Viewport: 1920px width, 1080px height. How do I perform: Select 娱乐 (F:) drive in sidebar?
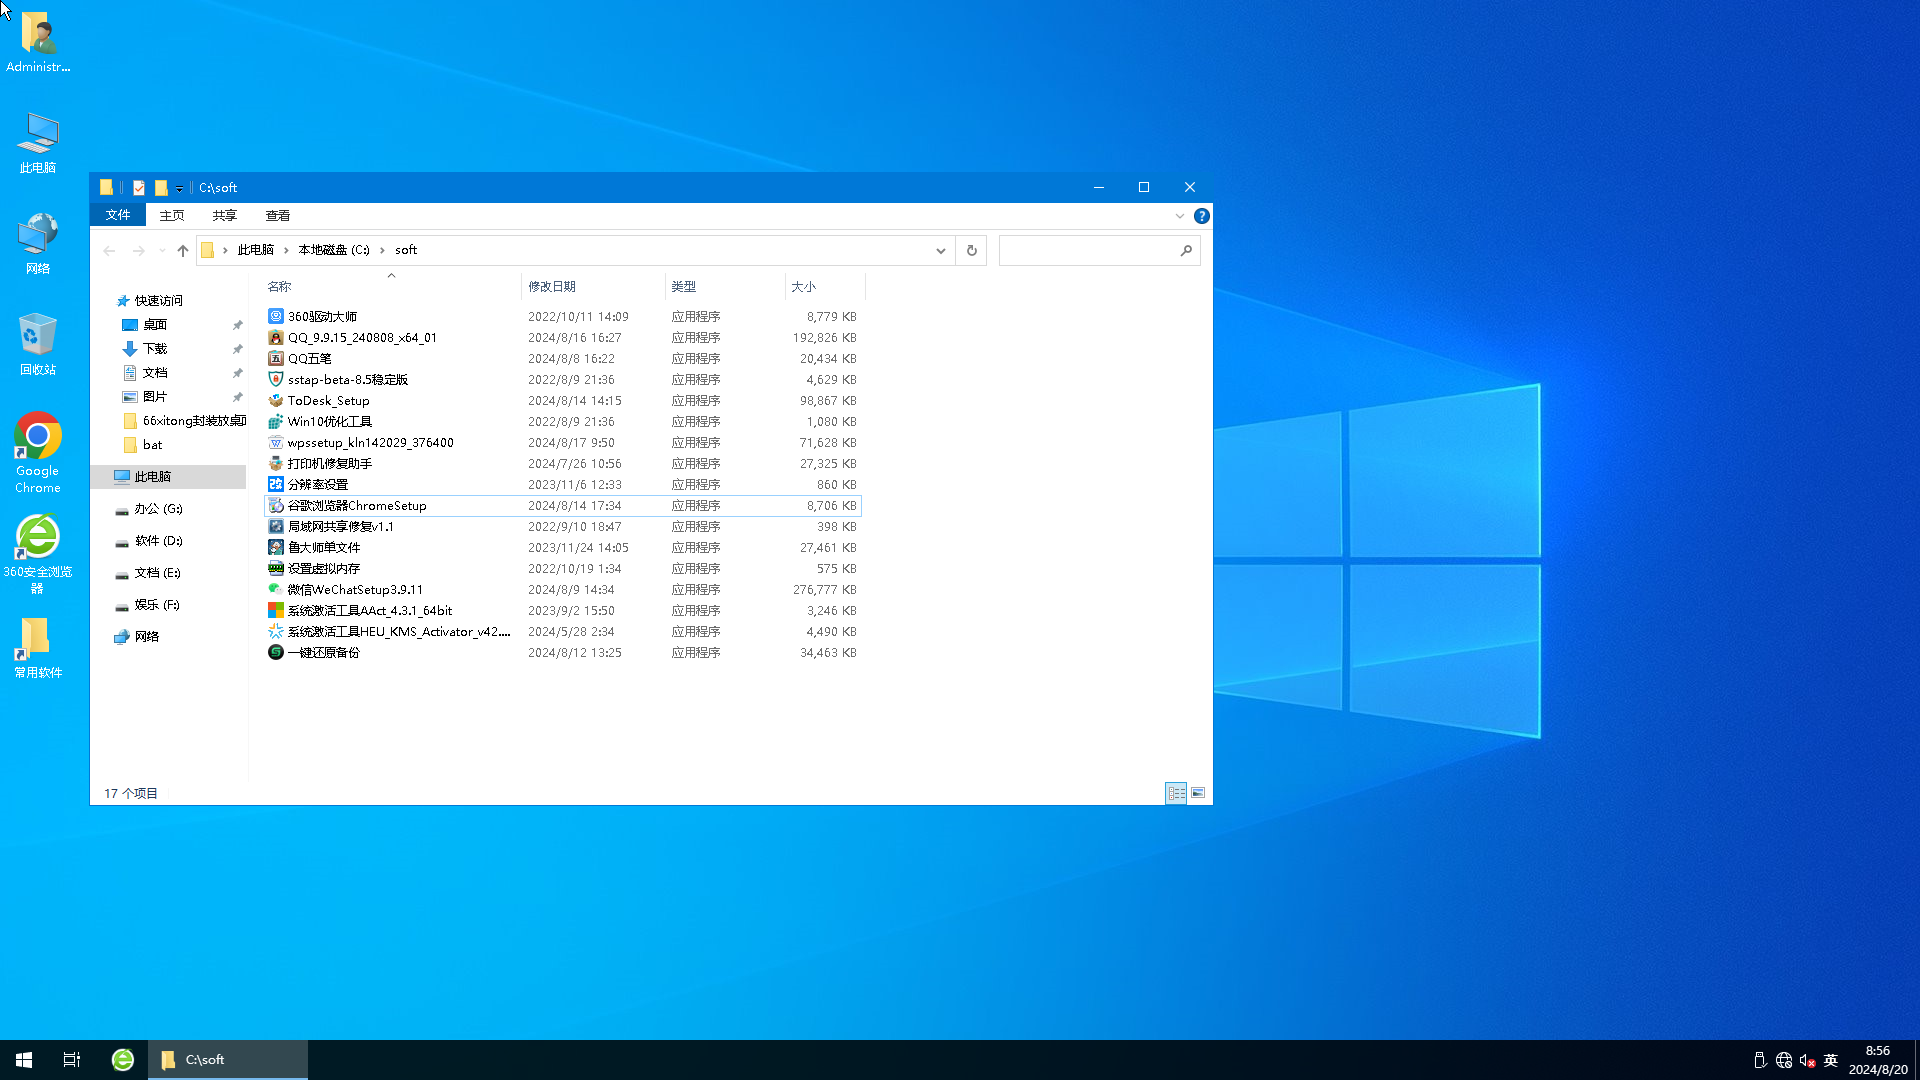point(158,604)
